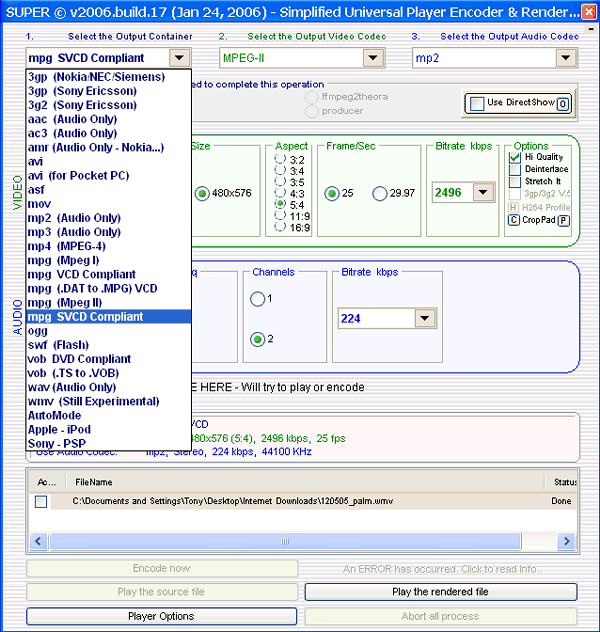Select the 11:9 aspect ratio
This screenshot has width=600, height=632.
click(x=280, y=215)
